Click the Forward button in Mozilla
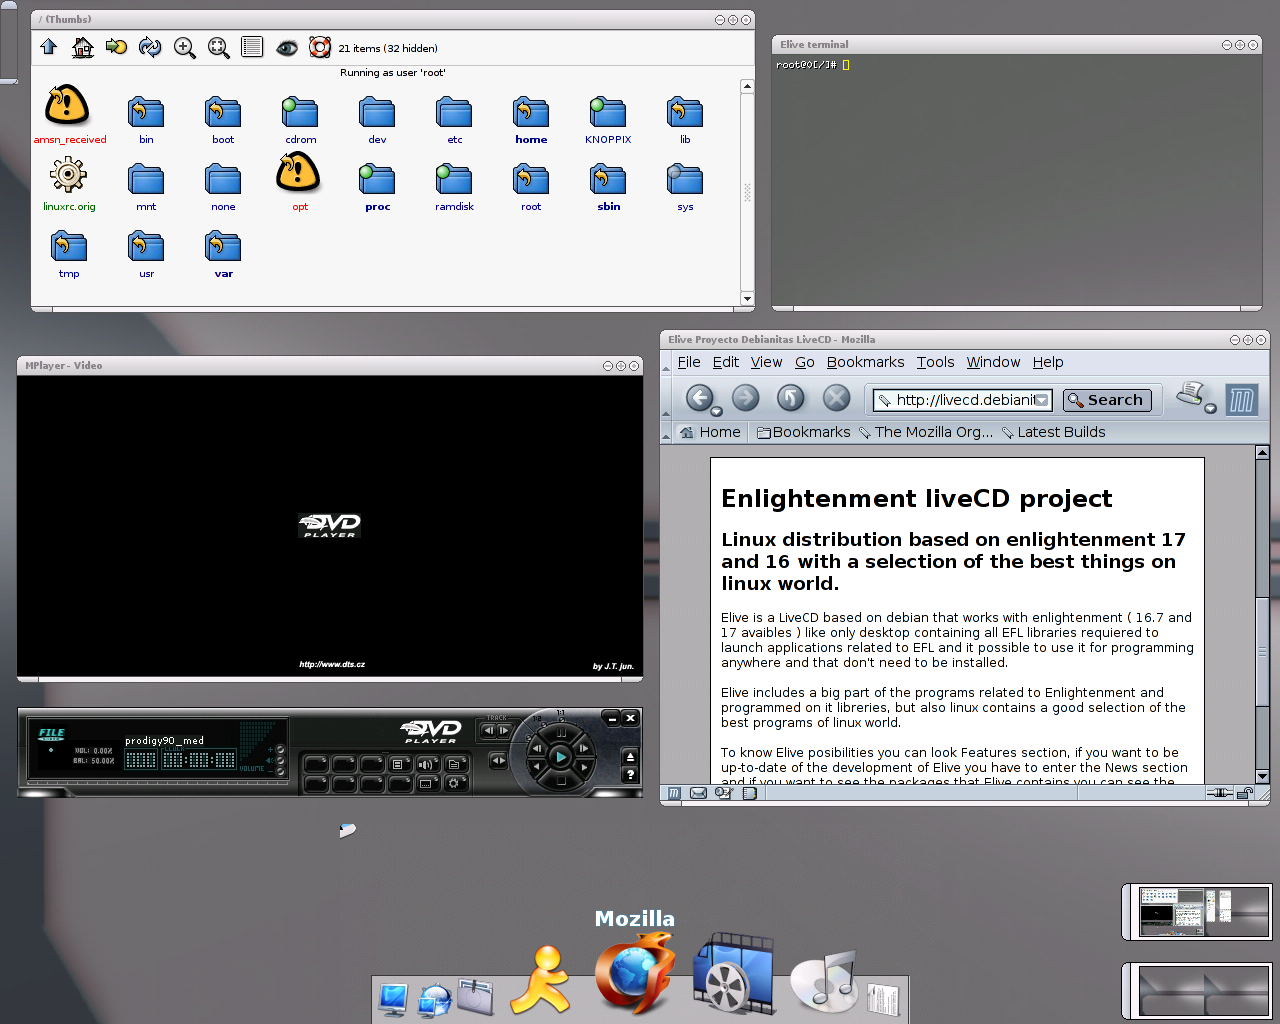This screenshot has height=1024, width=1280. [x=745, y=398]
